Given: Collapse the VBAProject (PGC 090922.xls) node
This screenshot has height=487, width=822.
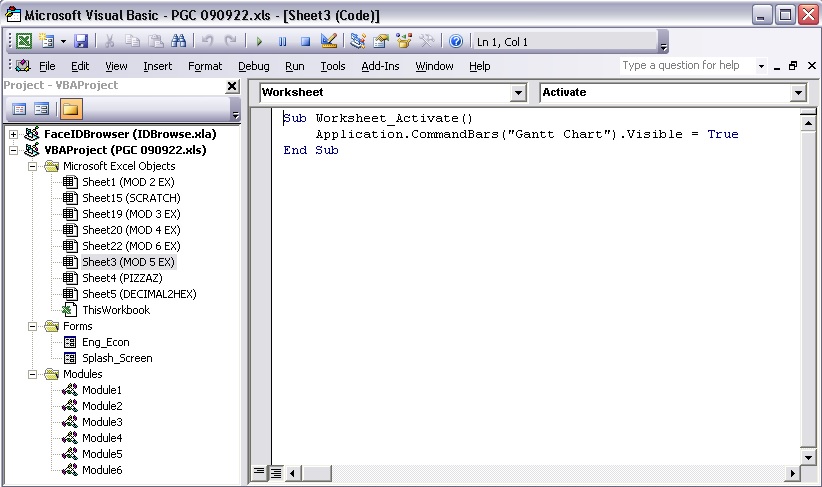Looking at the screenshot, I should coord(14,150).
